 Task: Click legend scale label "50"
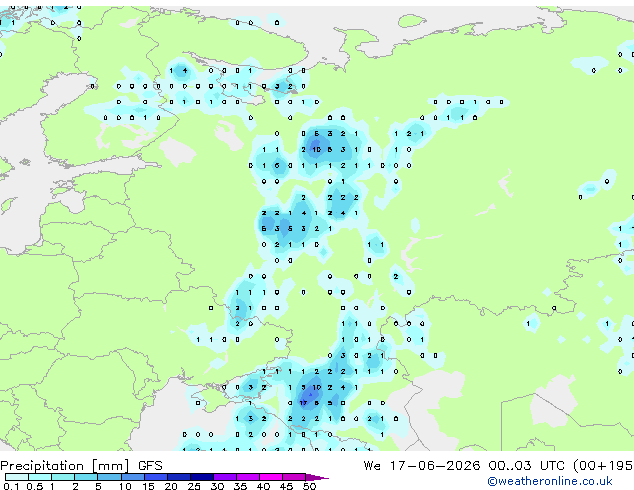pos(309,486)
